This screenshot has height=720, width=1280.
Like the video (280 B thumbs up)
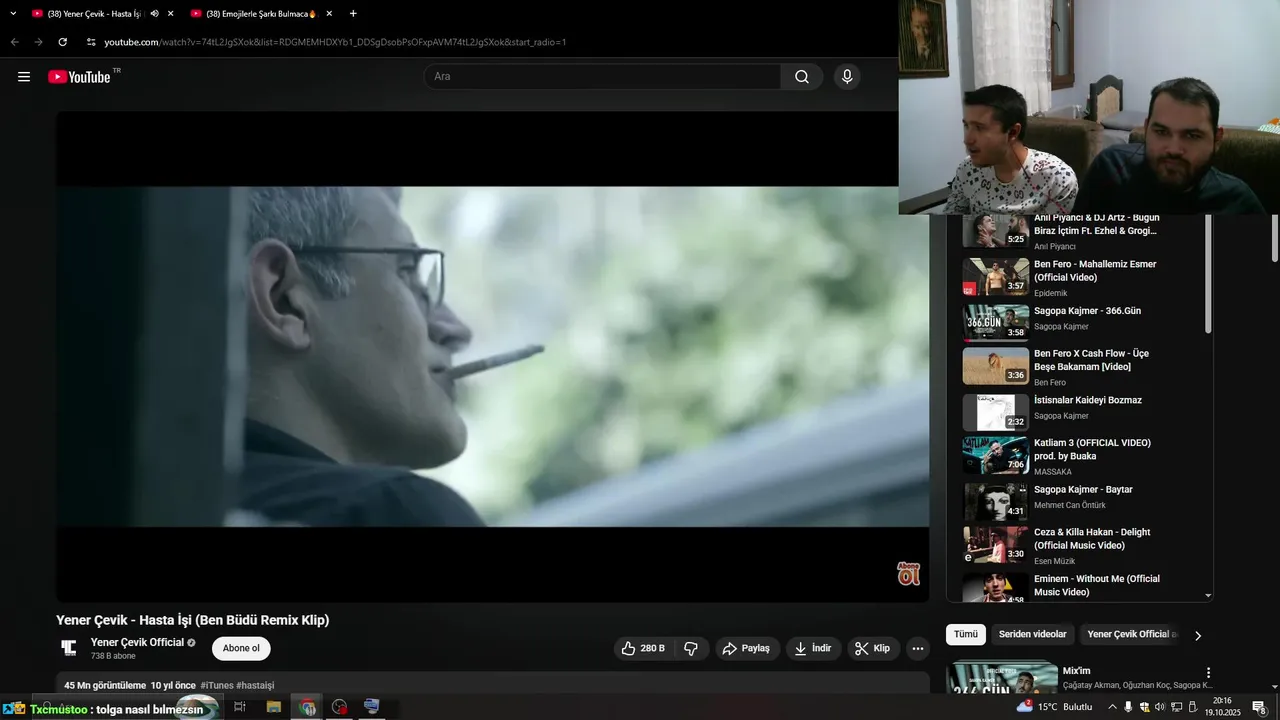coord(642,648)
